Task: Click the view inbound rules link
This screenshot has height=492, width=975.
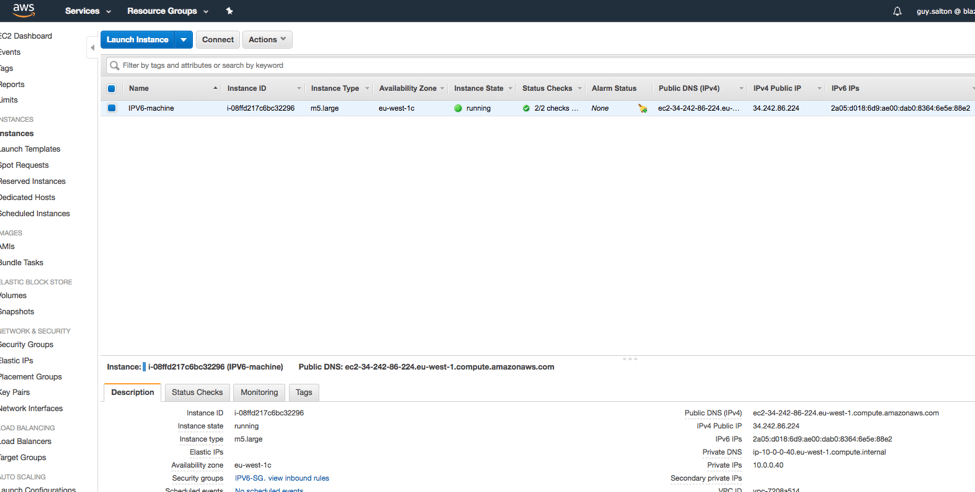Action: point(298,478)
